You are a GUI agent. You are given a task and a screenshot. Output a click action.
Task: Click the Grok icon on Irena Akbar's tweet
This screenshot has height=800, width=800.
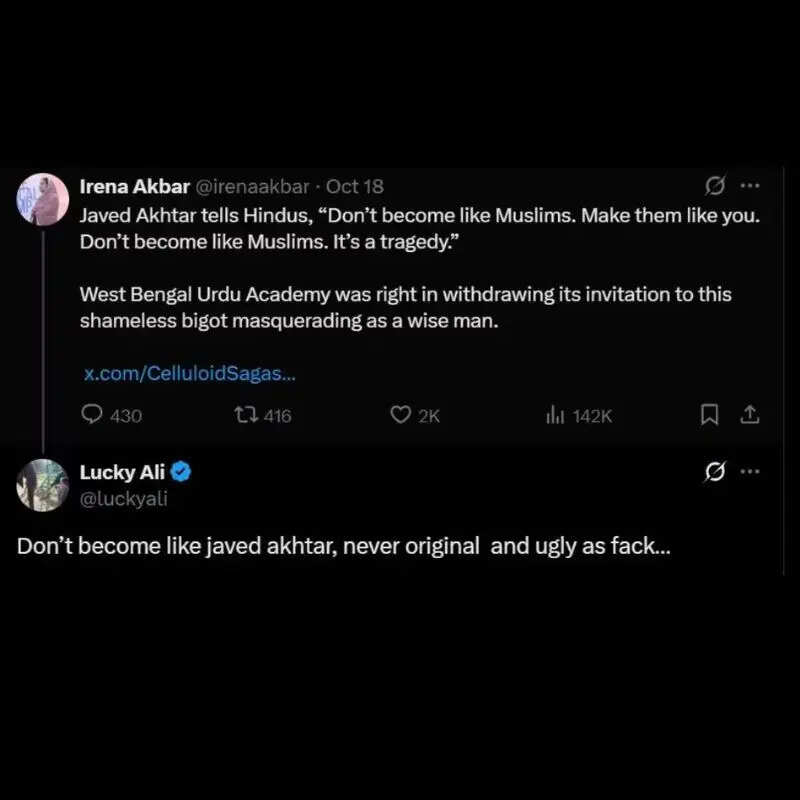(715, 186)
